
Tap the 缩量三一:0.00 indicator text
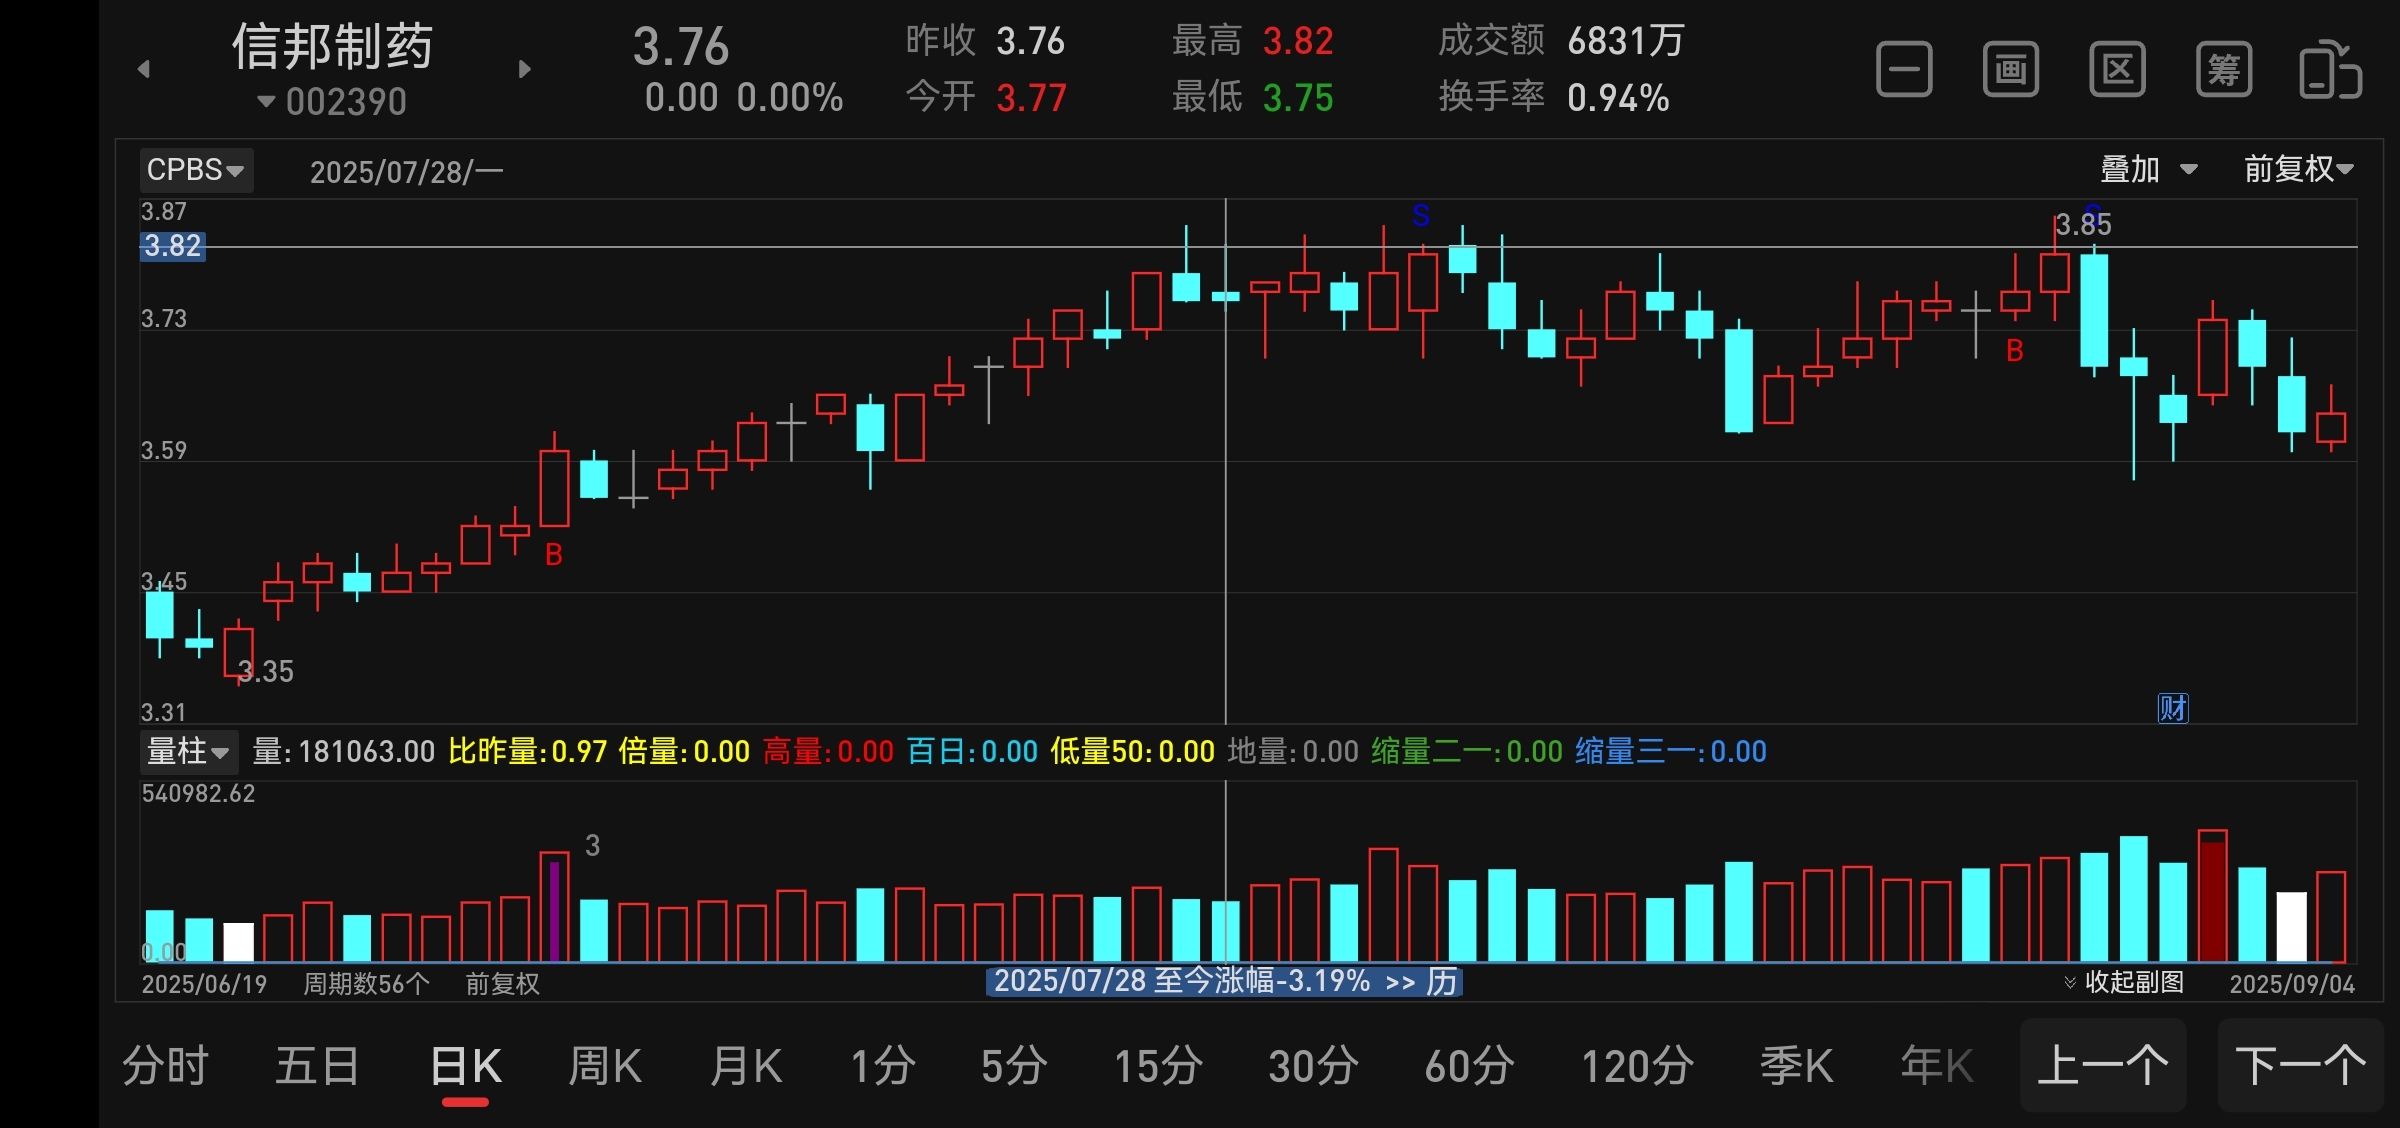click(1671, 751)
